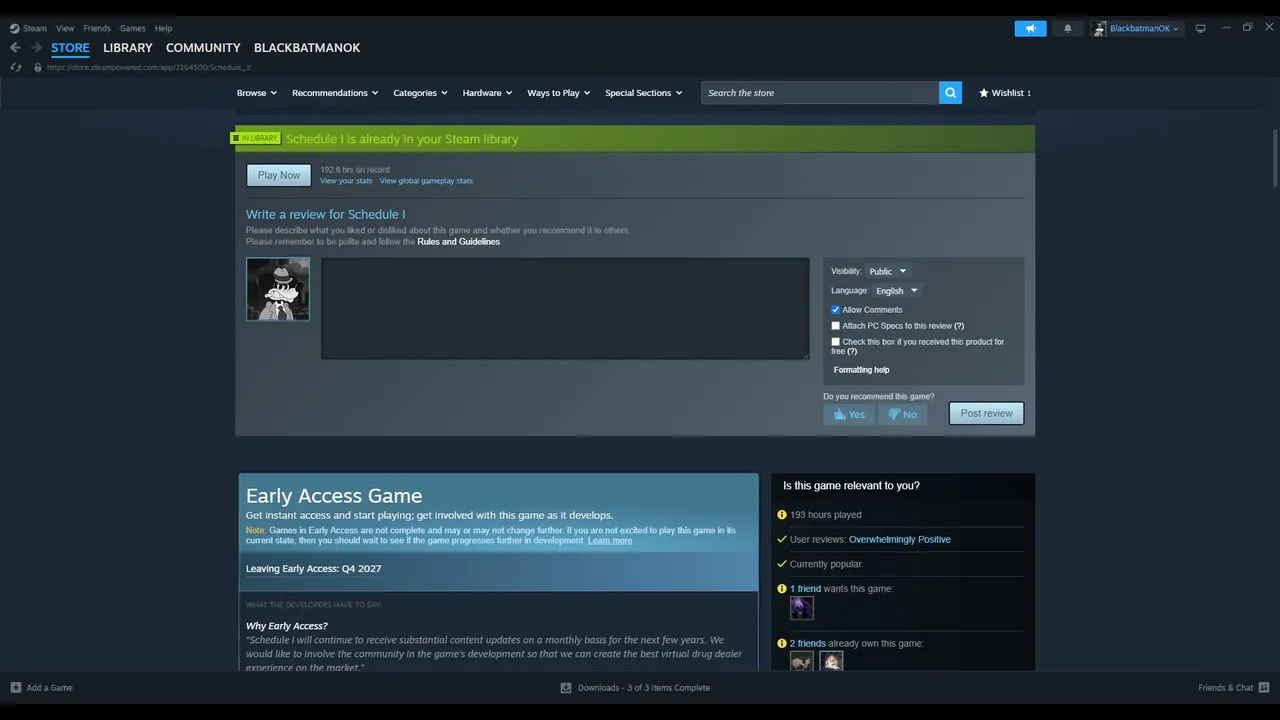Open the announcements megaphone button
This screenshot has height=720, width=1280.
click(x=1030, y=28)
